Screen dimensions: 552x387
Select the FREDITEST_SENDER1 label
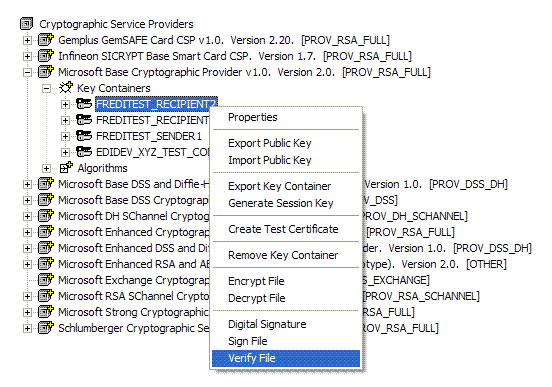coord(149,136)
